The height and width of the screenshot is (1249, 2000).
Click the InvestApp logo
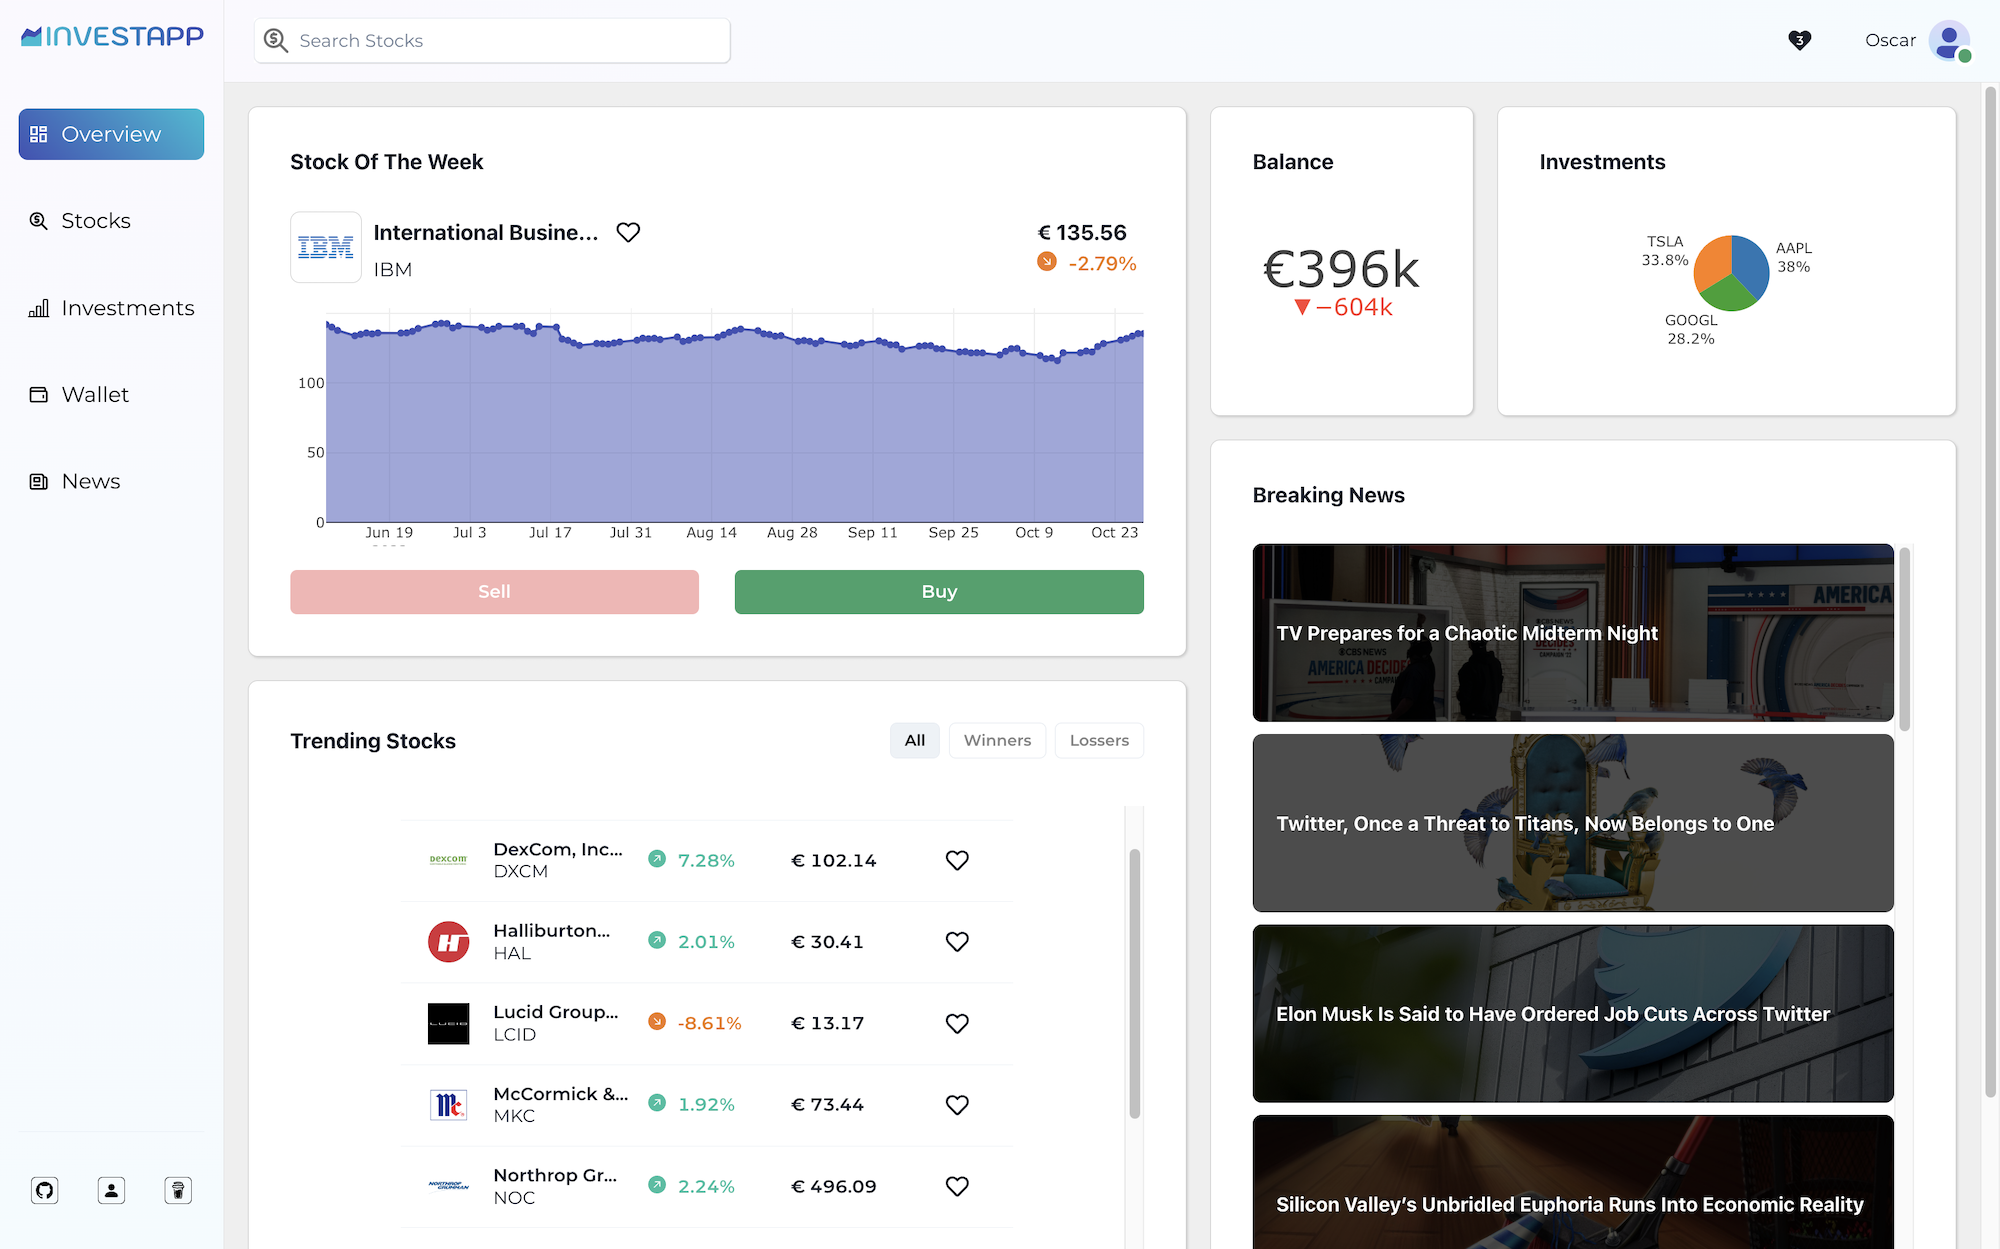[112, 37]
